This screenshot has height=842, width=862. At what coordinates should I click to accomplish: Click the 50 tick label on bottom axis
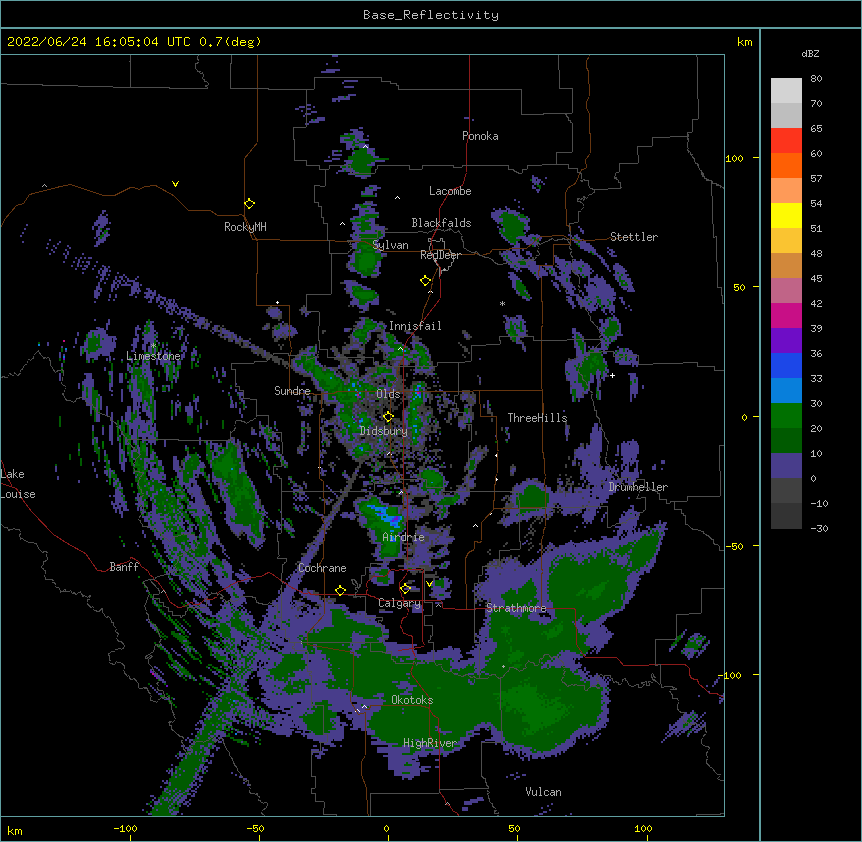515,828
